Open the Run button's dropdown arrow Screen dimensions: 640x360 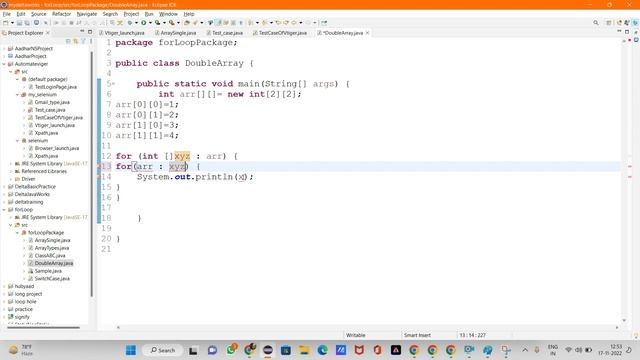(150, 23)
